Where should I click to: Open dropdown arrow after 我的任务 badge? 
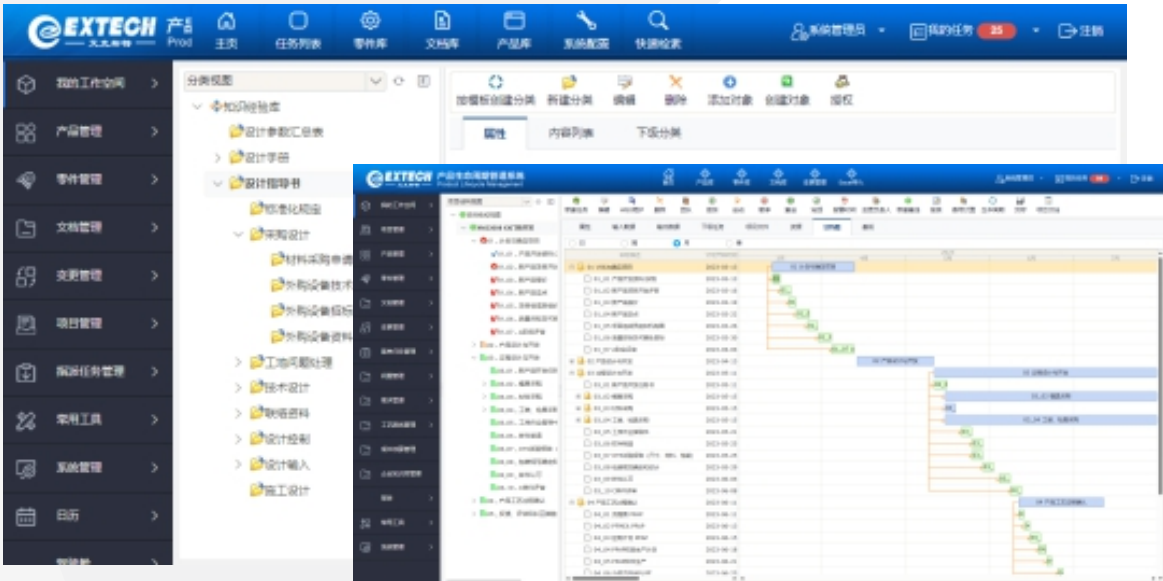[1036, 31]
